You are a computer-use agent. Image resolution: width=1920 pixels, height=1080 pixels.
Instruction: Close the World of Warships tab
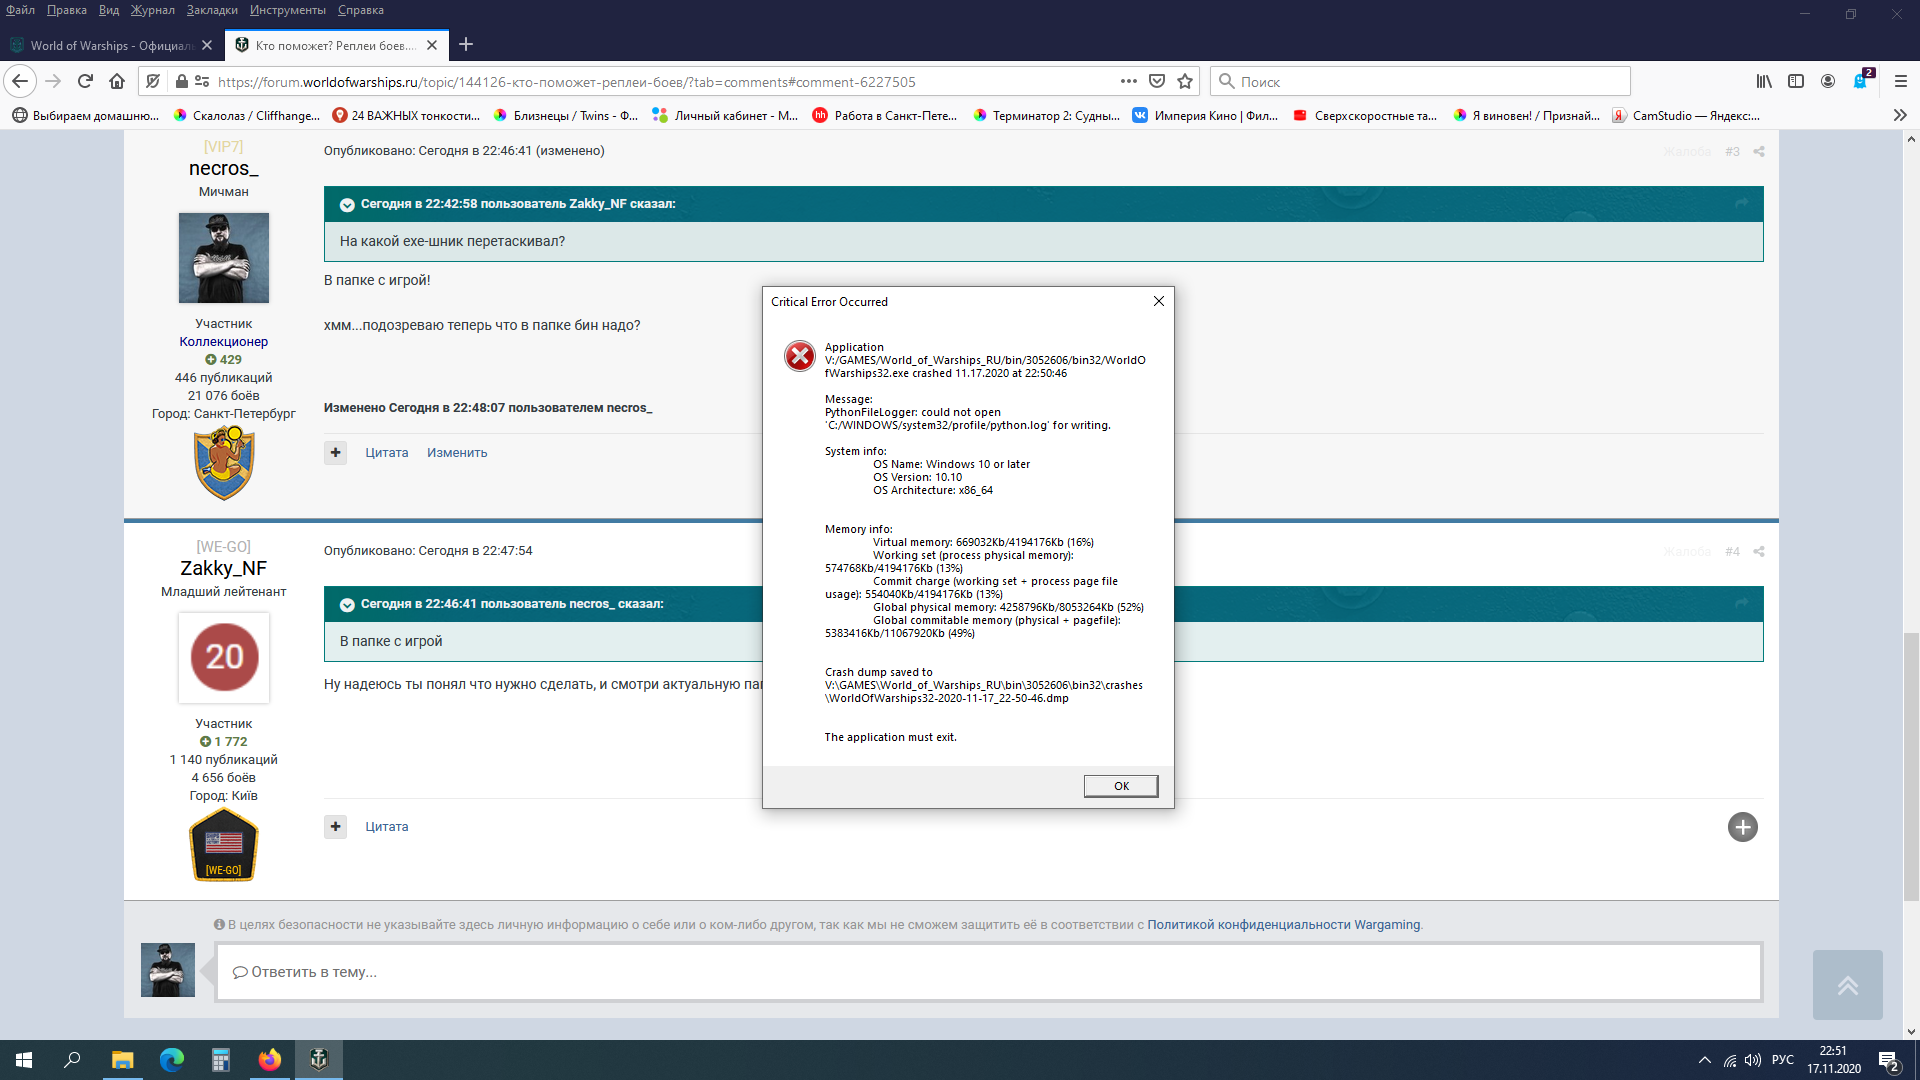point(207,45)
